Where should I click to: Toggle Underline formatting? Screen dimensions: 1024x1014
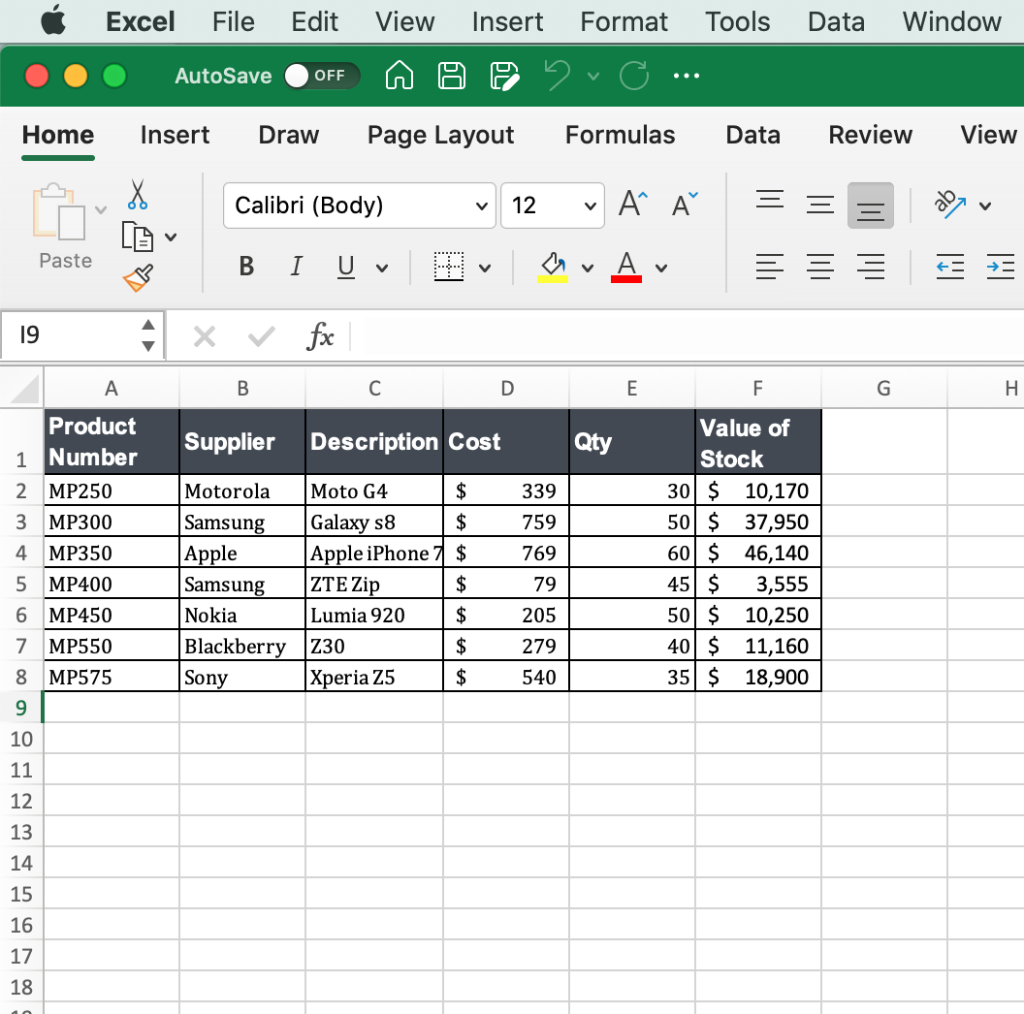[346, 266]
